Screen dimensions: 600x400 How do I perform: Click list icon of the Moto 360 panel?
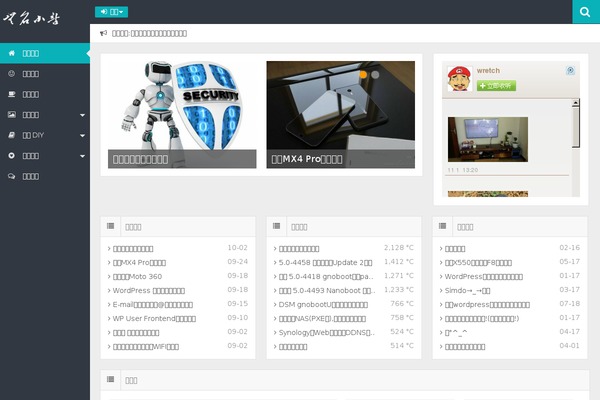pyautogui.click(x=111, y=226)
